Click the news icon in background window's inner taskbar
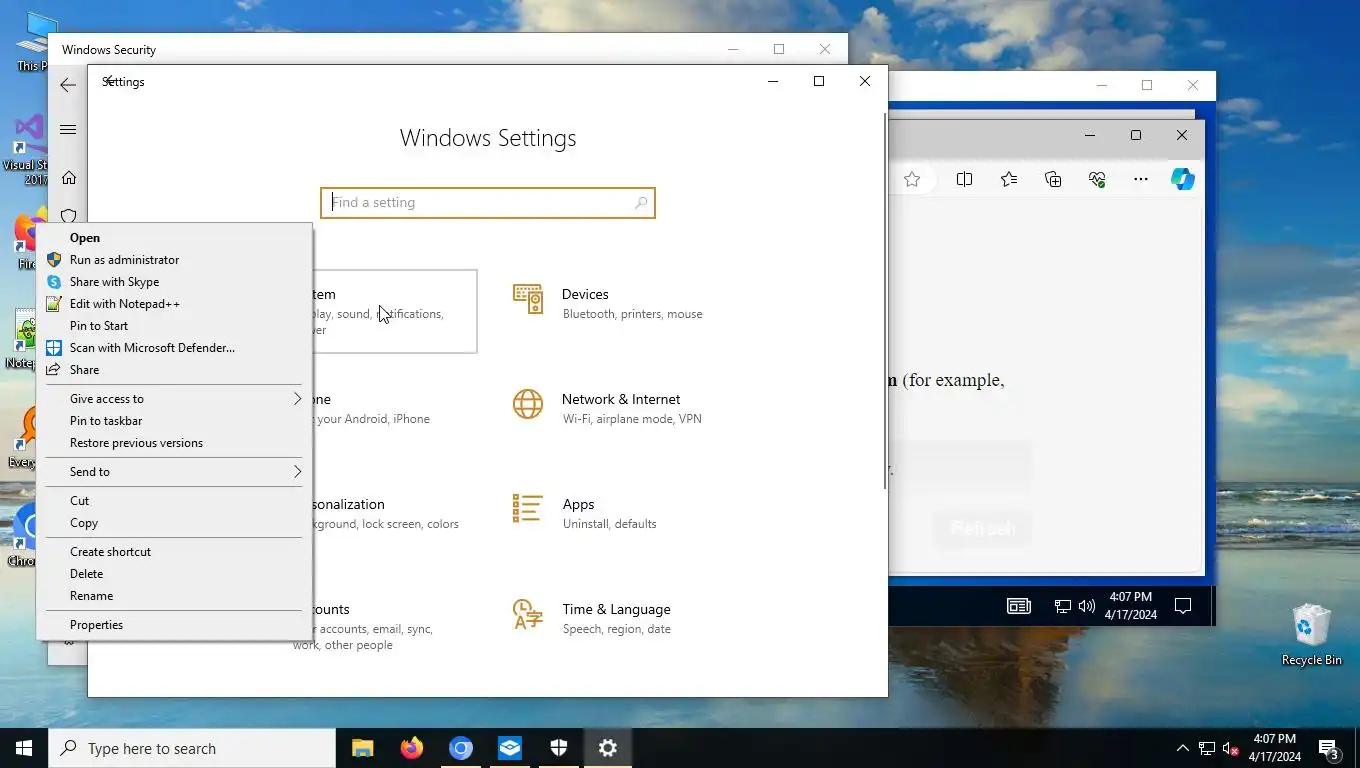Screen dimensions: 1360x768 click(1018, 606)
